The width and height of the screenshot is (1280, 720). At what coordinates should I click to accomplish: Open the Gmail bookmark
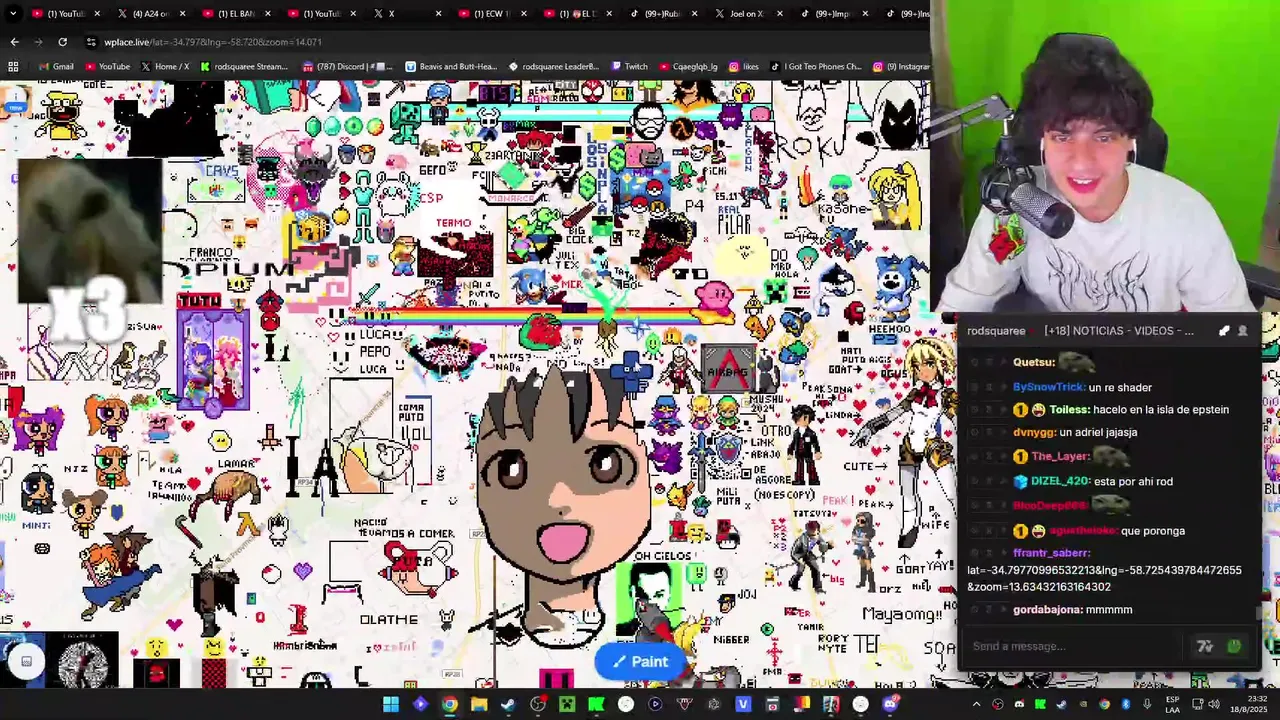[x=56, y=67]
